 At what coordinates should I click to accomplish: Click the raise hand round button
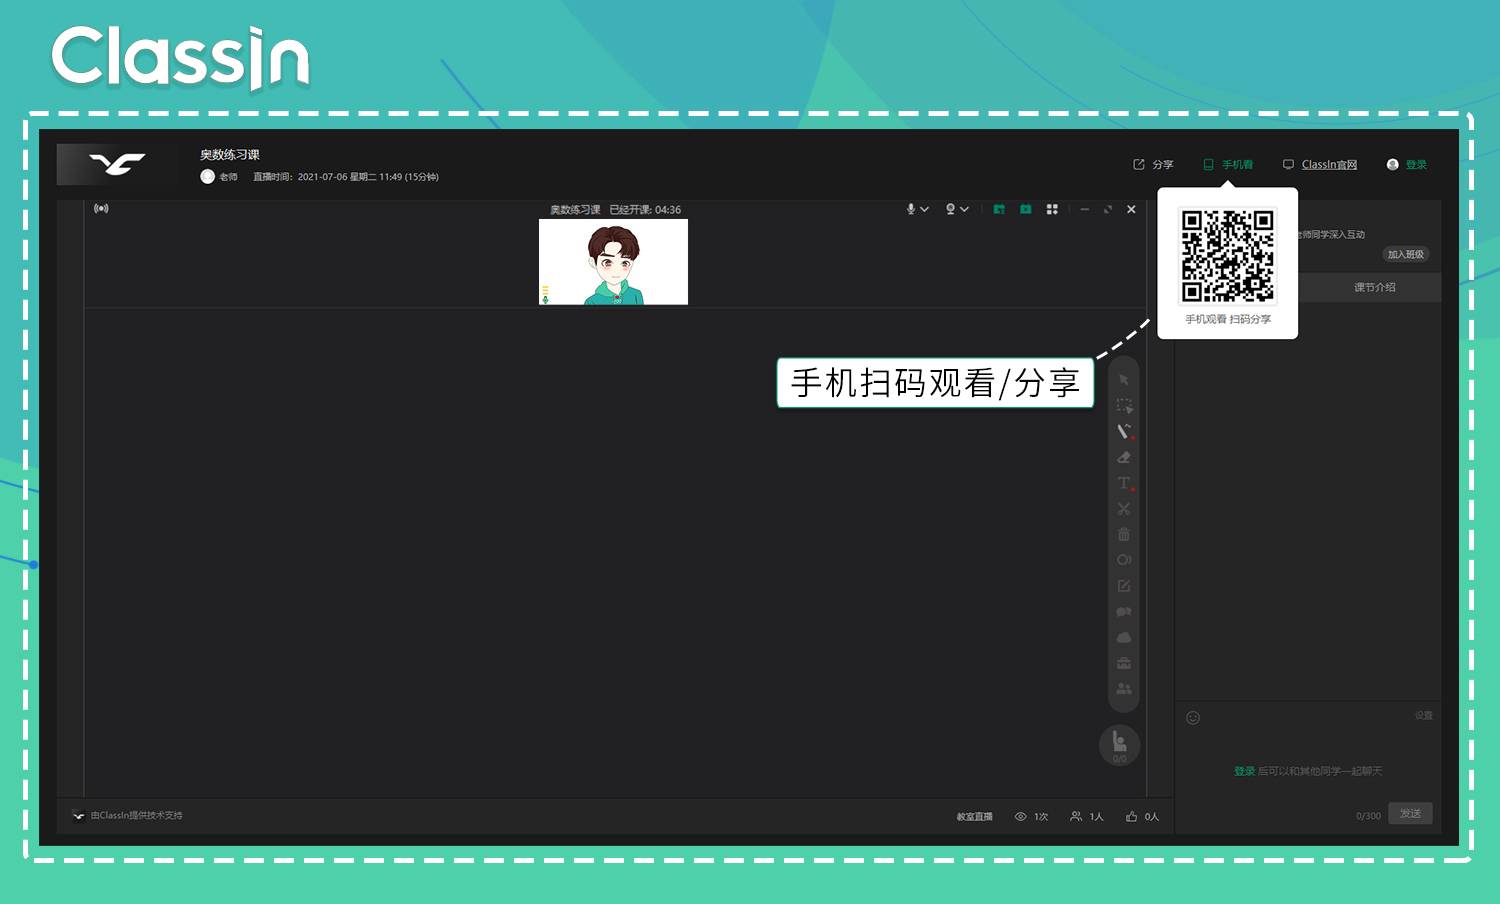[1120, 745]
